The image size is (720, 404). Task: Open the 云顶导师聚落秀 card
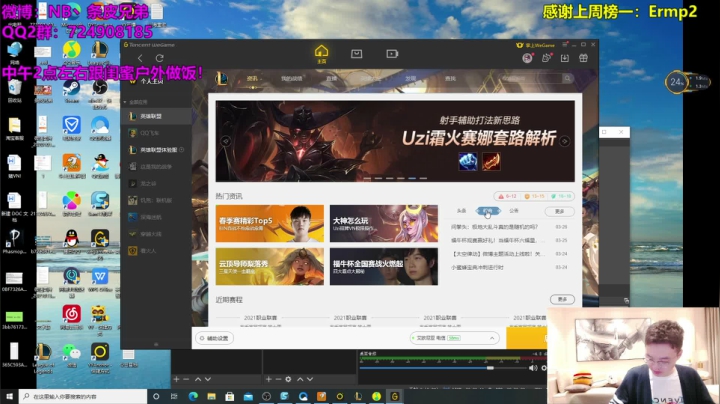(x=270, y=267)
